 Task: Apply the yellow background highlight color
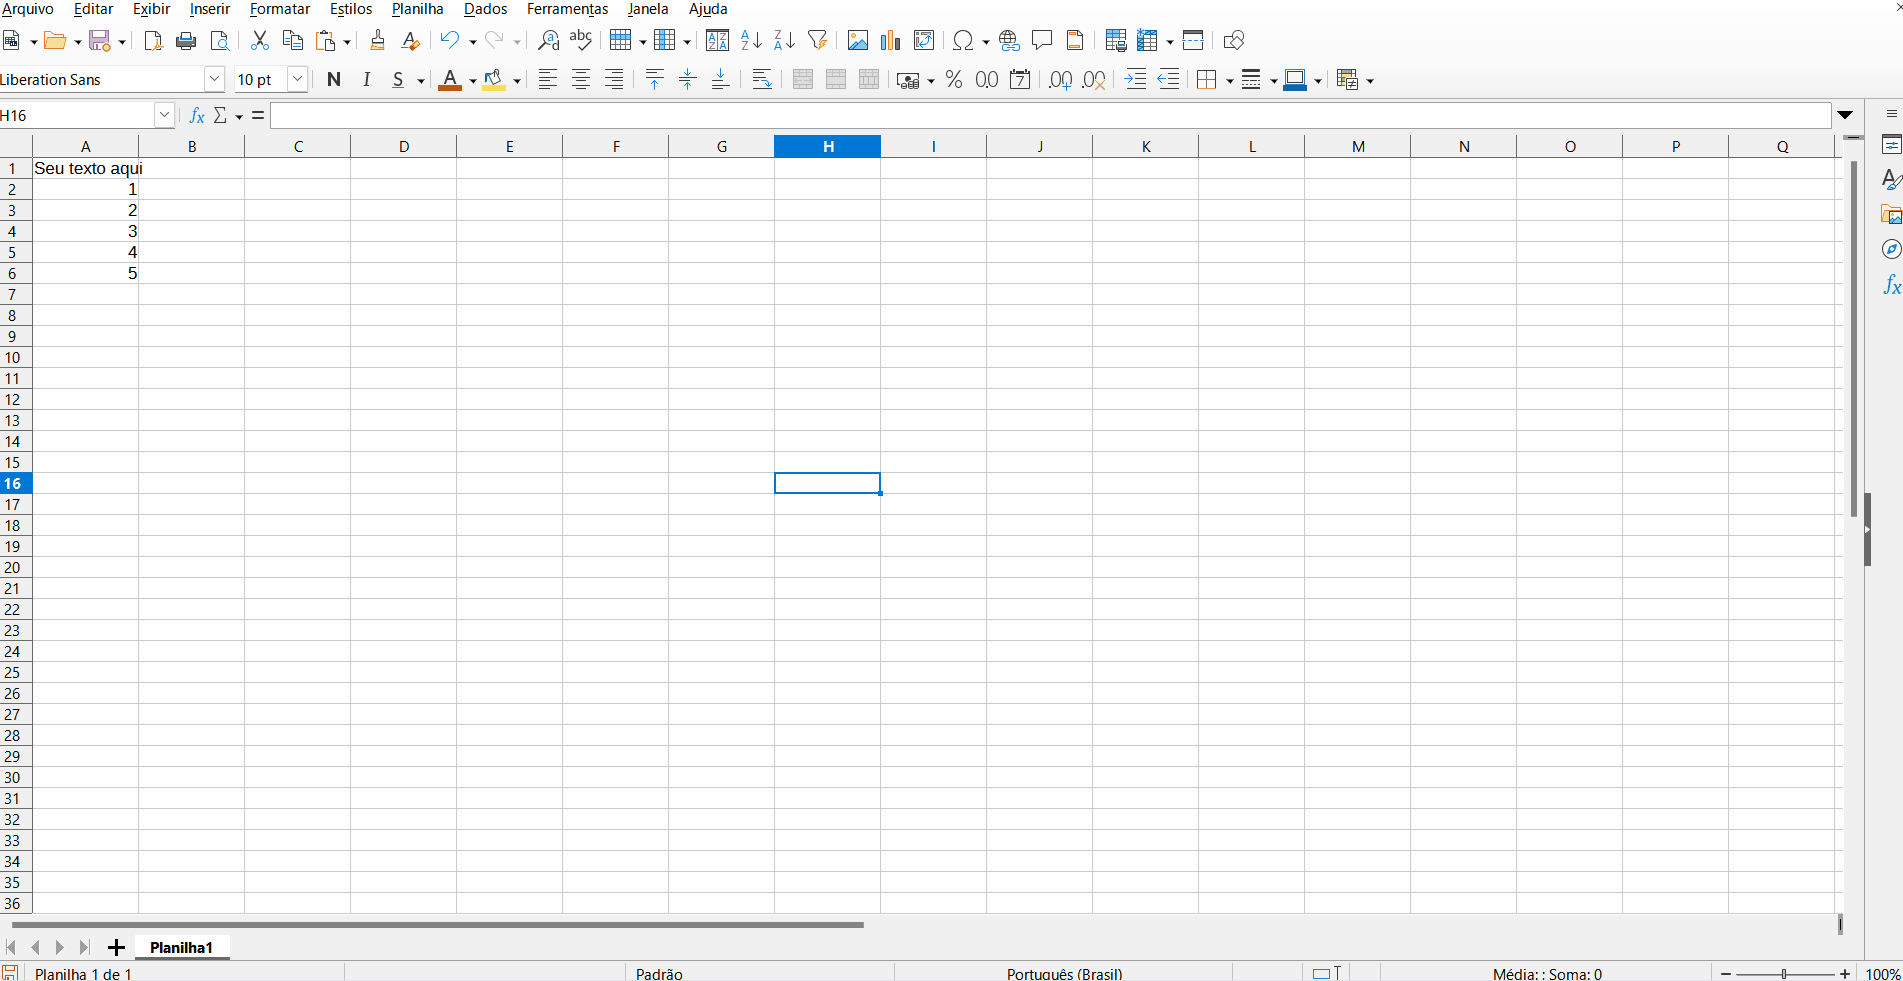pyautogui.click(x=494, y=80)
